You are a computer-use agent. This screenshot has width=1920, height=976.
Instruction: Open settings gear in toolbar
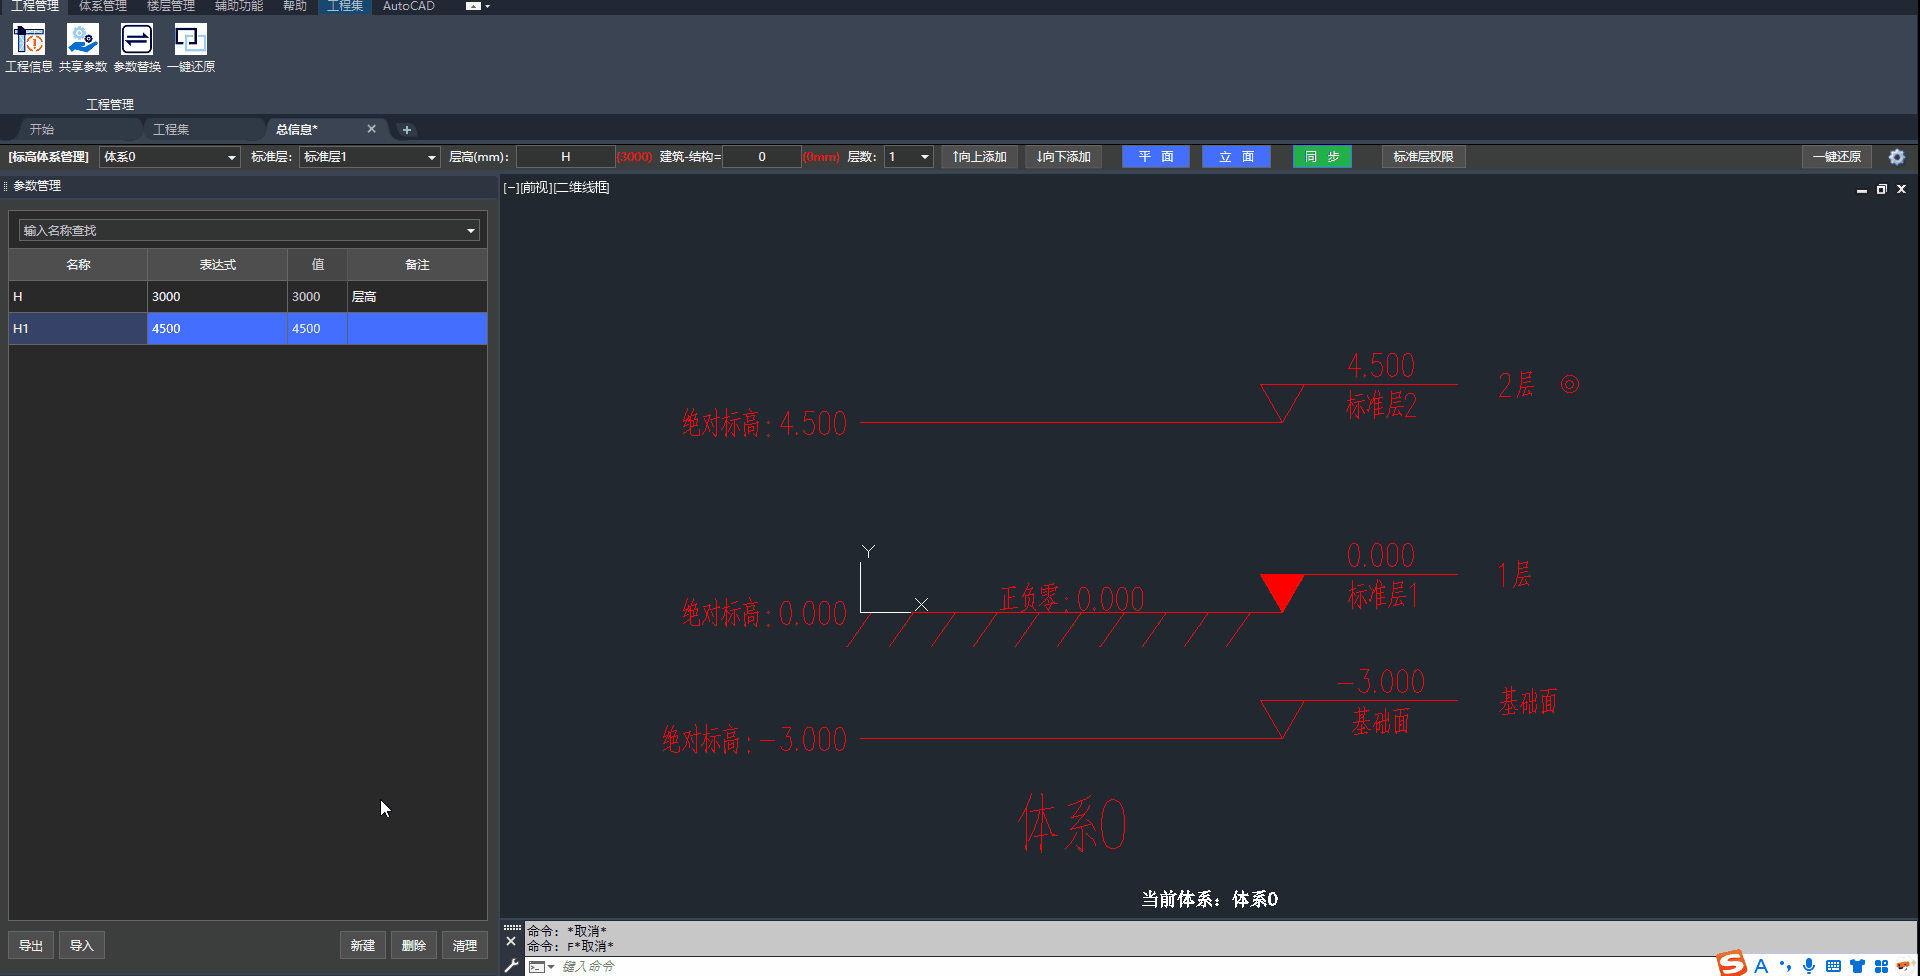(x=1896, y=157)
